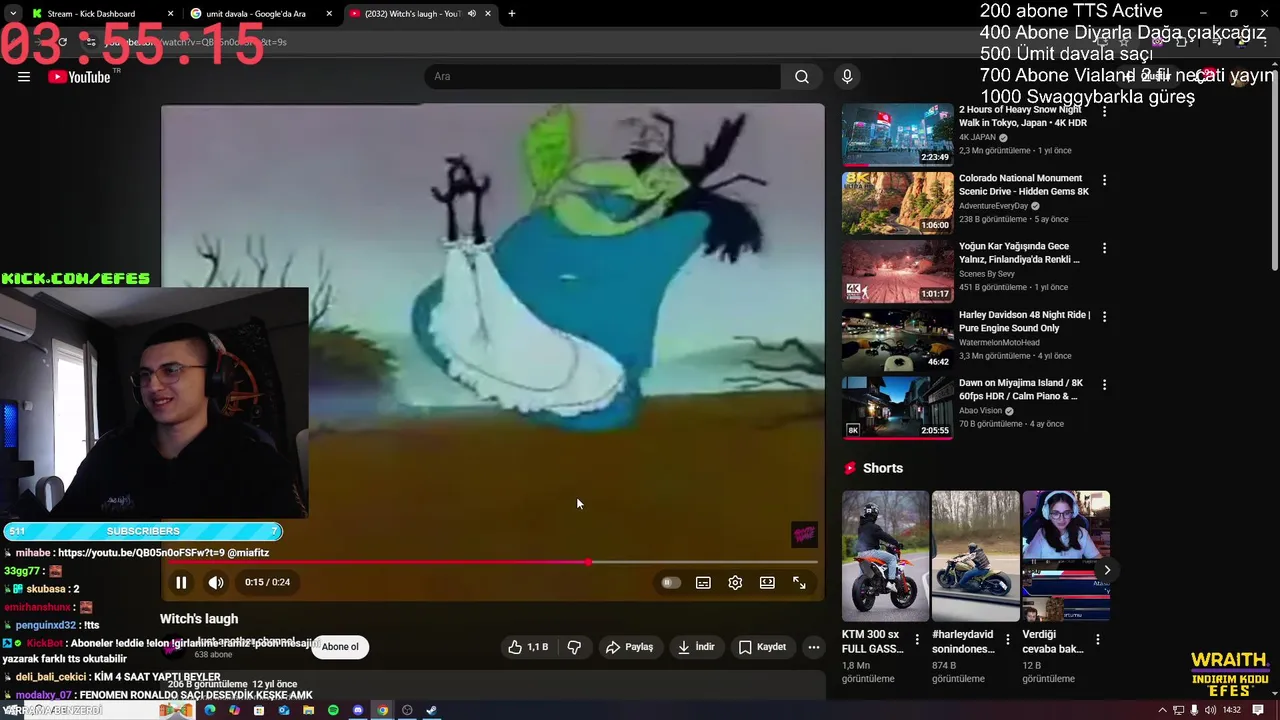The image size is (1280, 720).
Task: Open a new browser tab
Action: click(x=511, y=14)
